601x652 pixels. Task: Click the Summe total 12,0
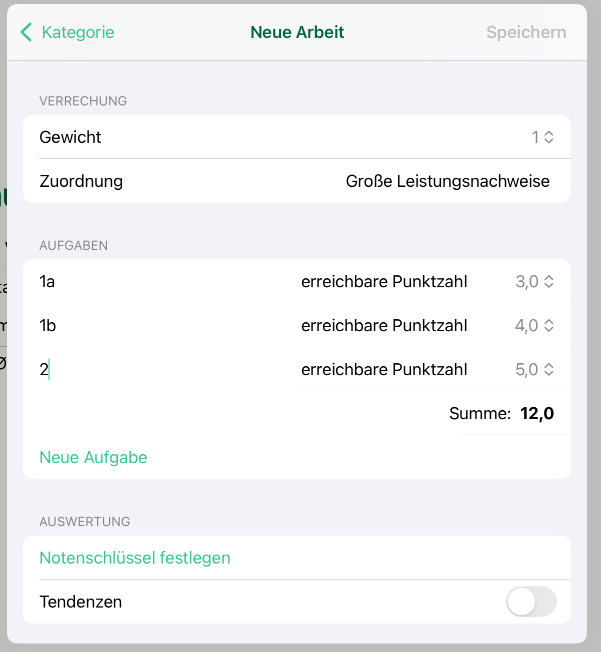pyautogui.click(x=537, y=413)
